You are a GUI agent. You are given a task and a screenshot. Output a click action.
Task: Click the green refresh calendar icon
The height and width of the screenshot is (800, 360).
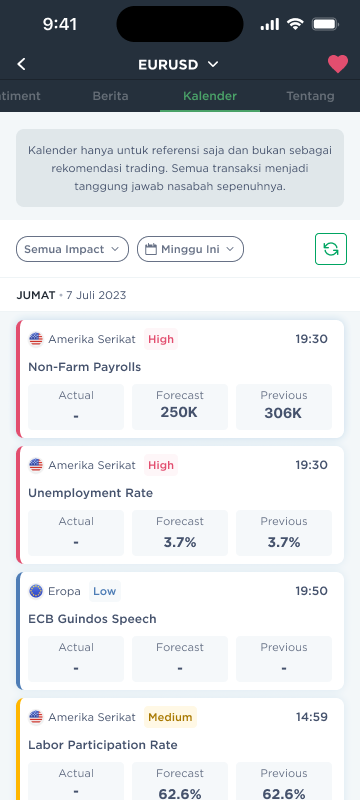pos(331,249)
